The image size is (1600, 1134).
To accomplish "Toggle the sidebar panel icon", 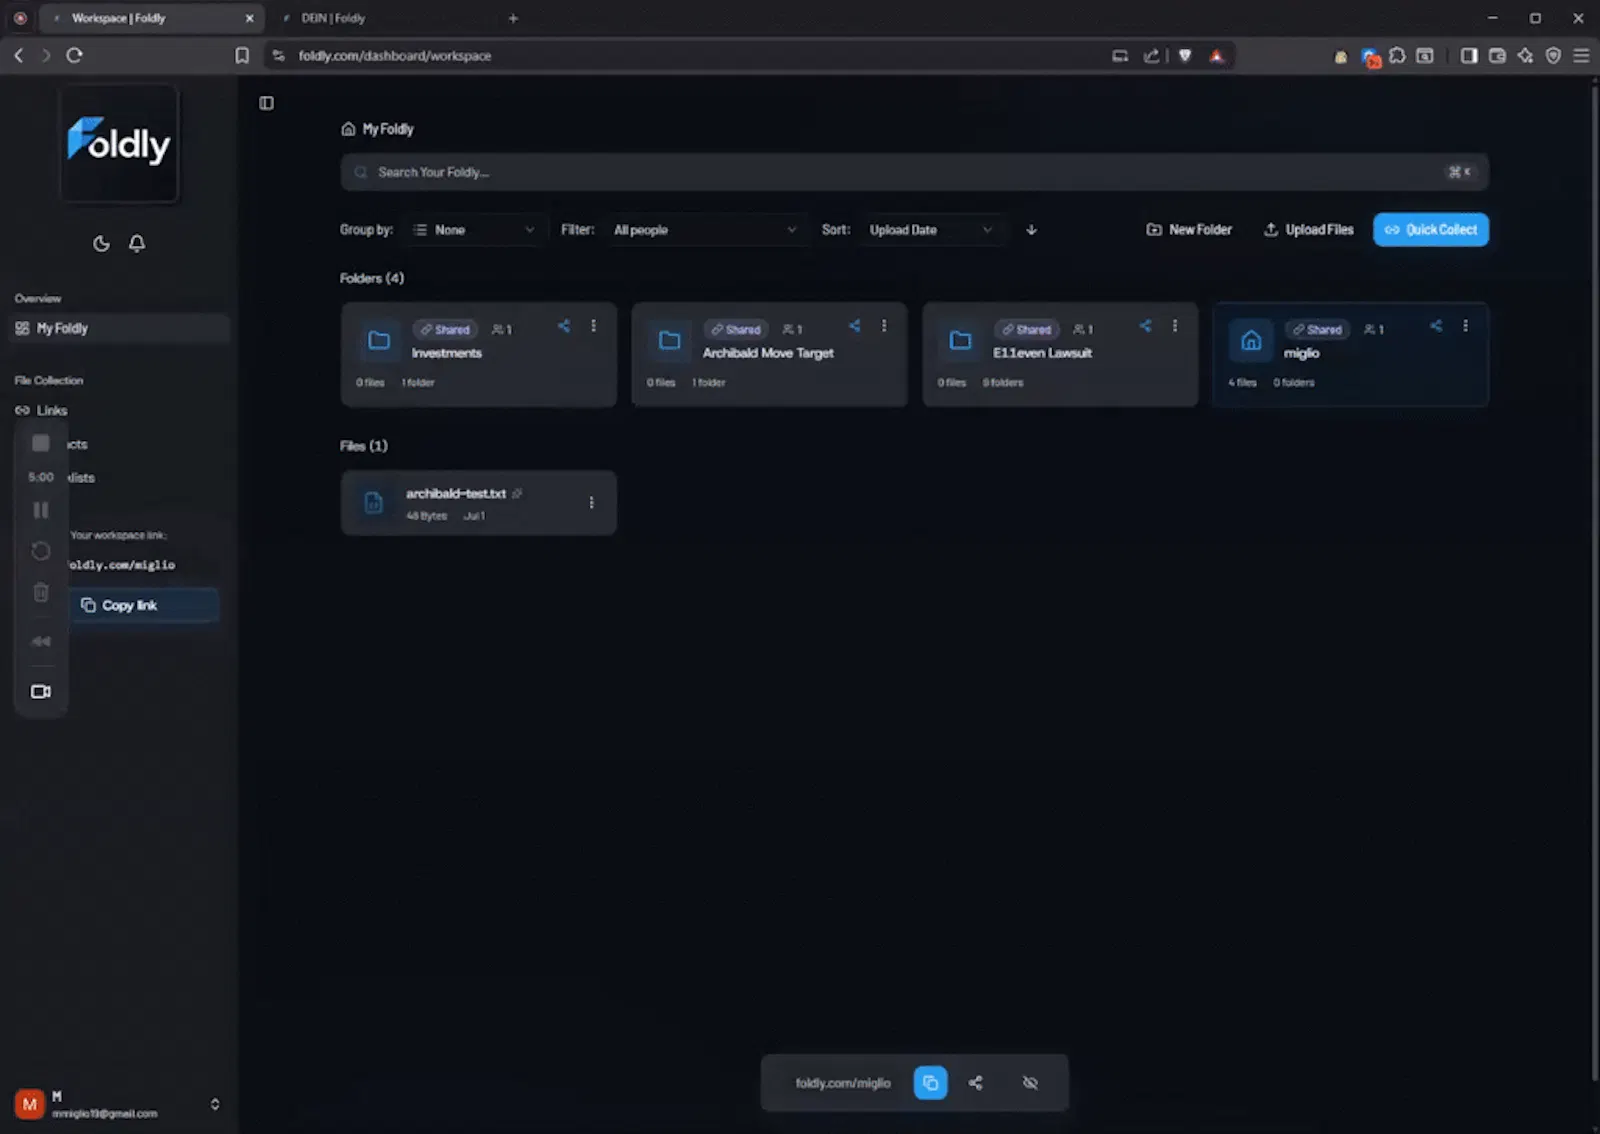I will (266, 103).
